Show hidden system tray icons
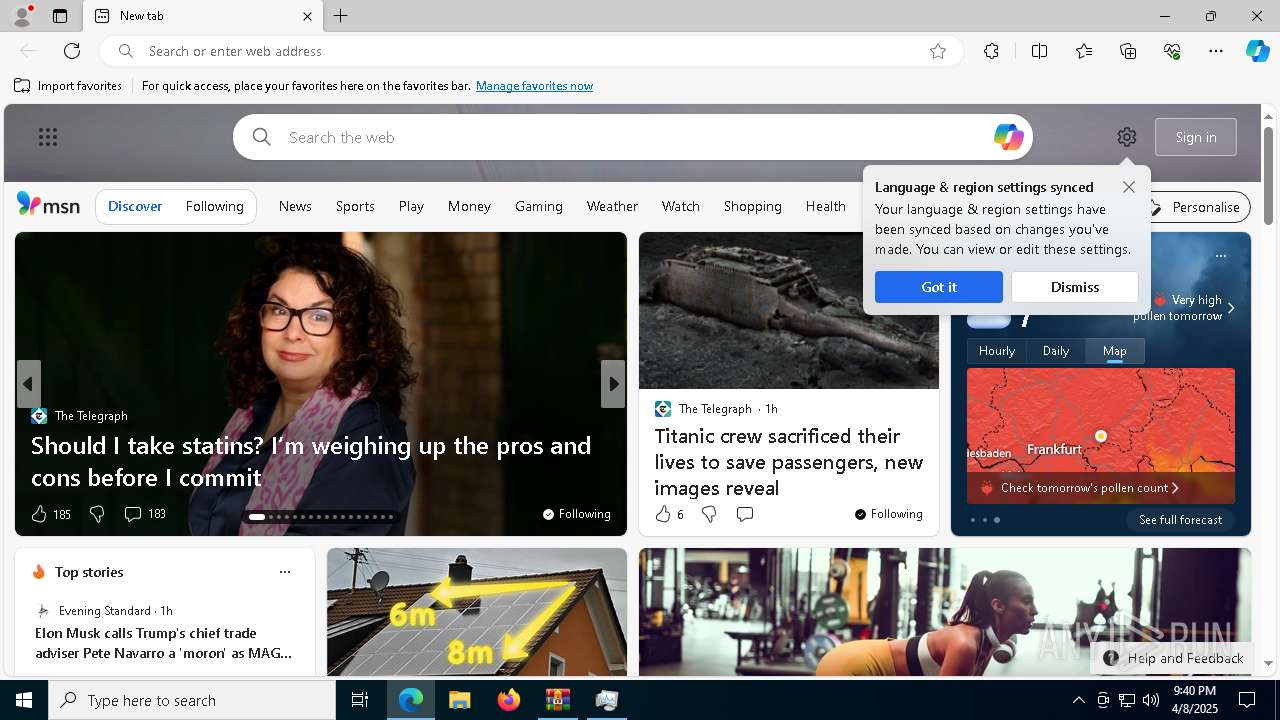 click(x=1078, y=700)
